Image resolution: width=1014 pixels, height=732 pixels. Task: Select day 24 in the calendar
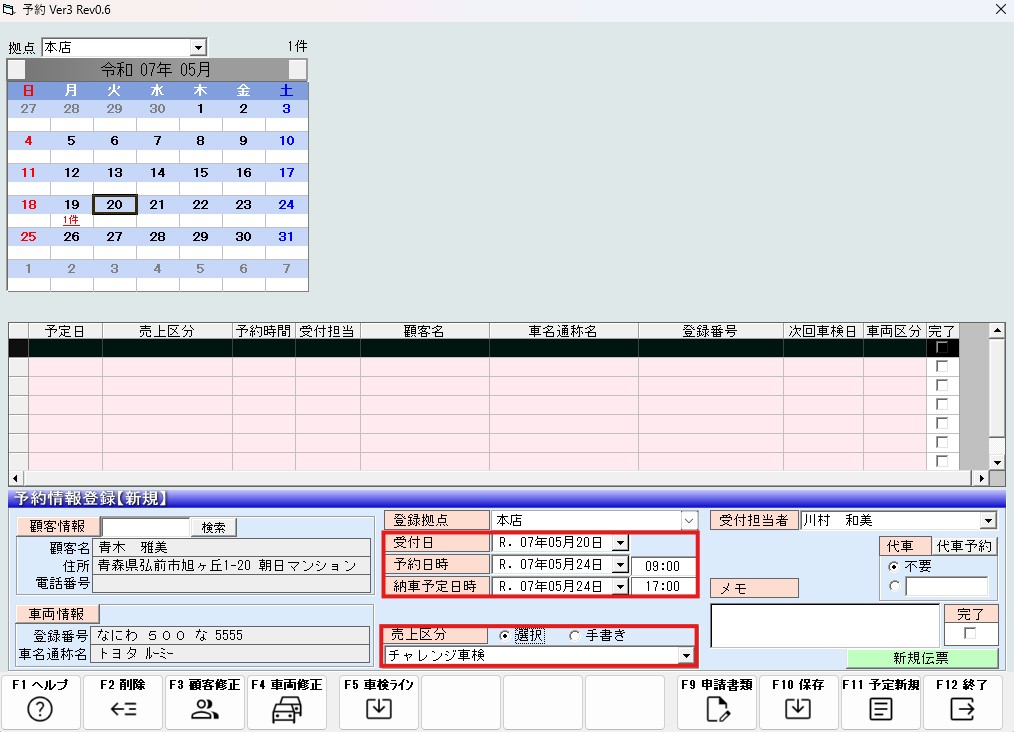(x=286, y=205)
